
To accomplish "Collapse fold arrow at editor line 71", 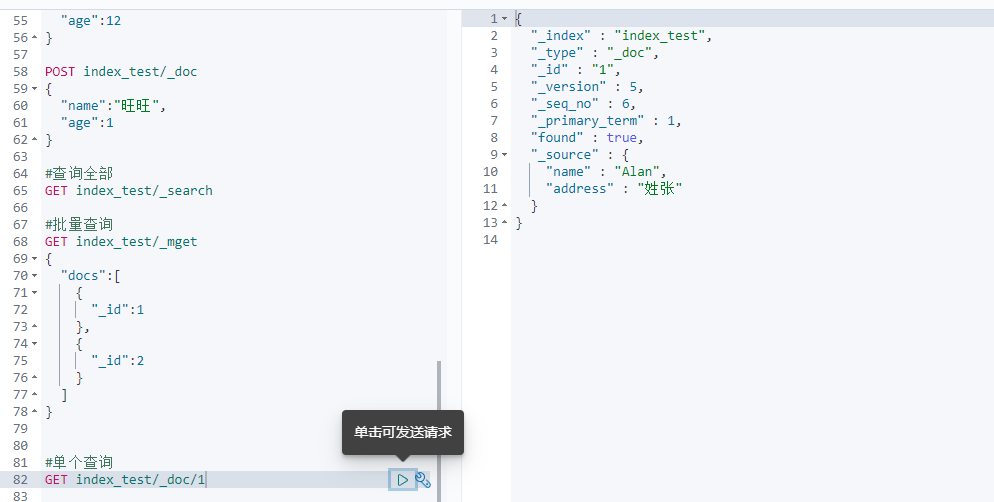I will coord(34,293).
